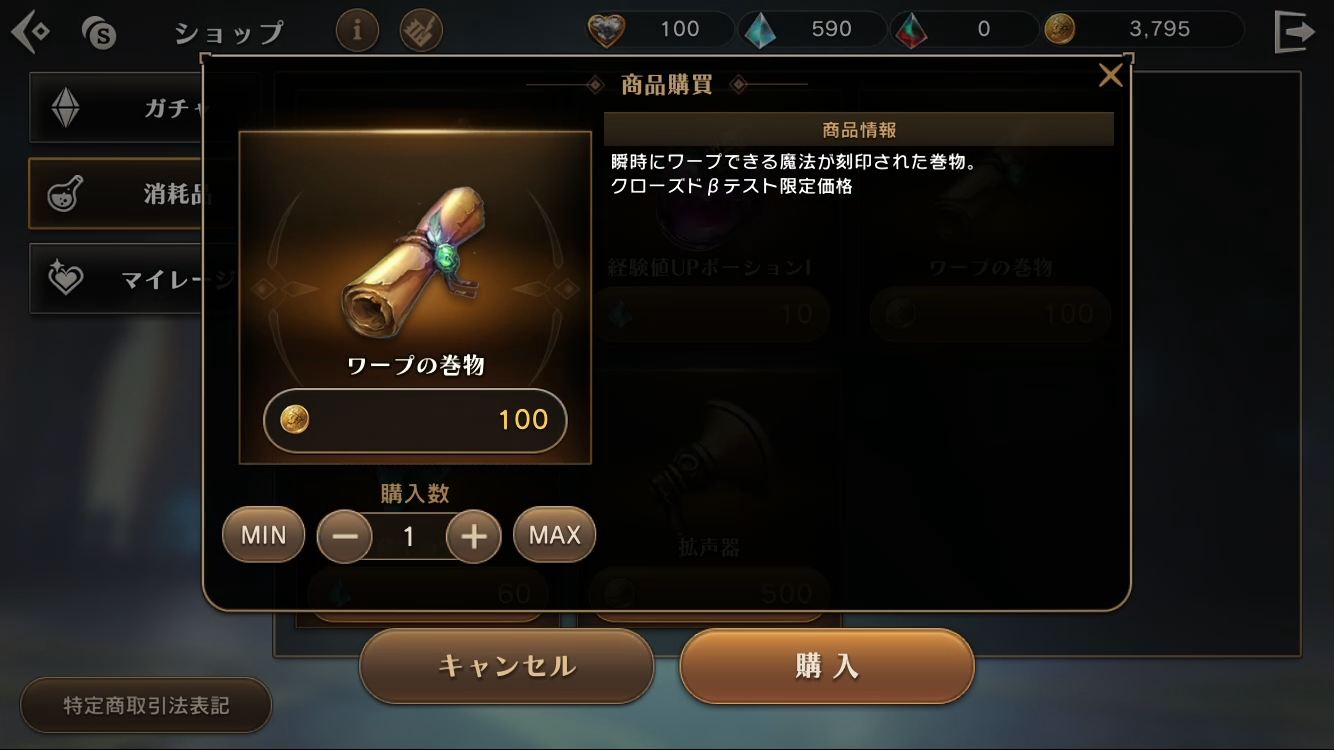The image size is (1334, 750).
Task: Click the キャンセル button
Action: click(507, 666)
